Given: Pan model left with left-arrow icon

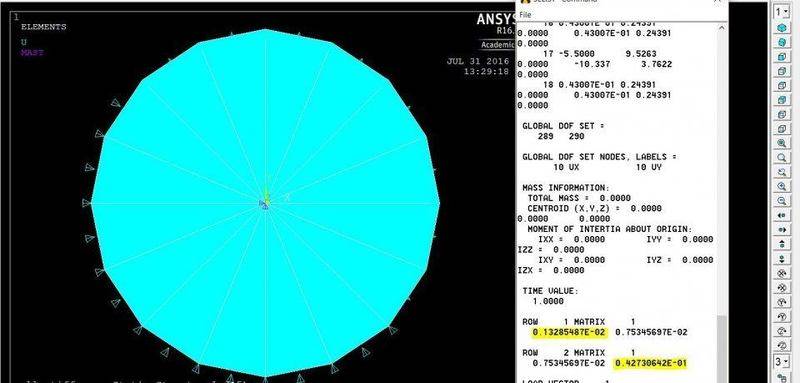Looking at the screenshot, I should point(782,216).
